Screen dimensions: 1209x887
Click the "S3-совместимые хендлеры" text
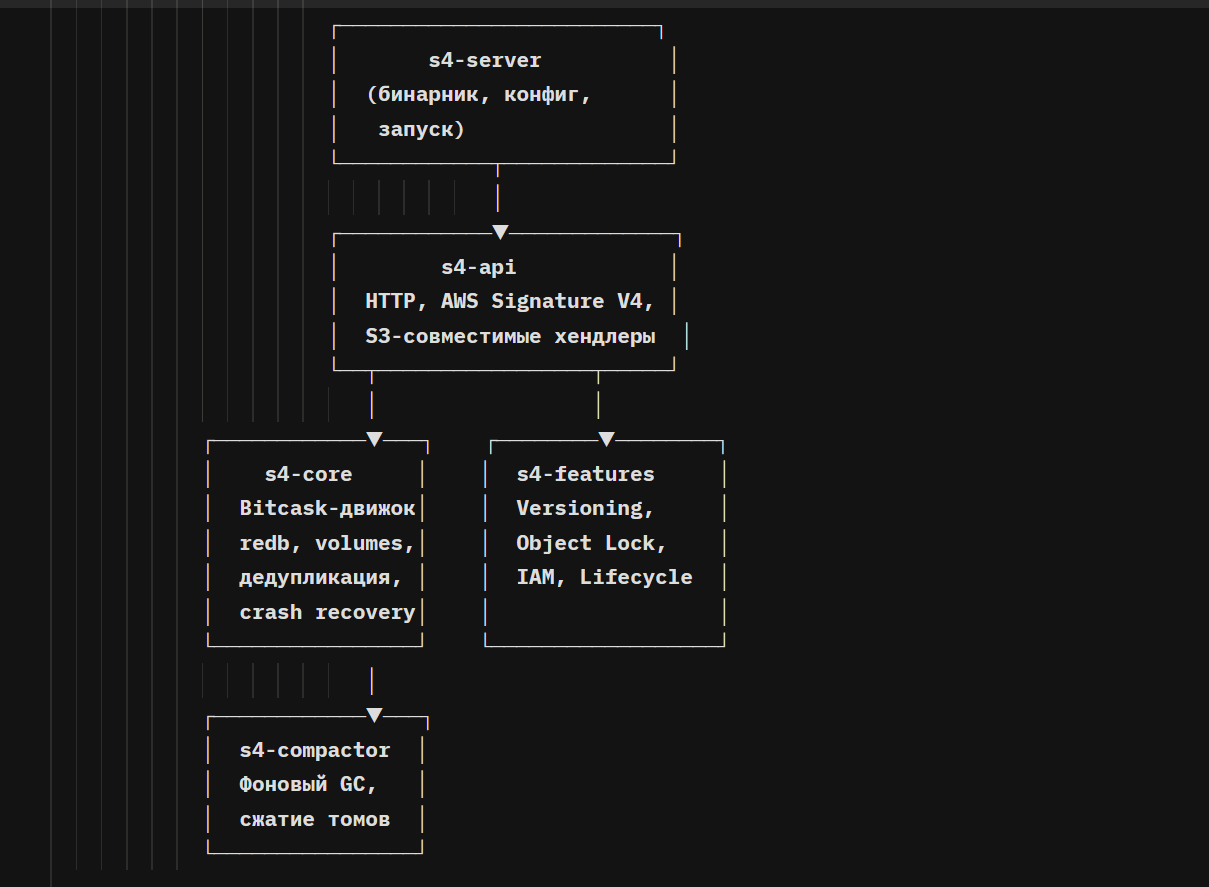(510, 337)
